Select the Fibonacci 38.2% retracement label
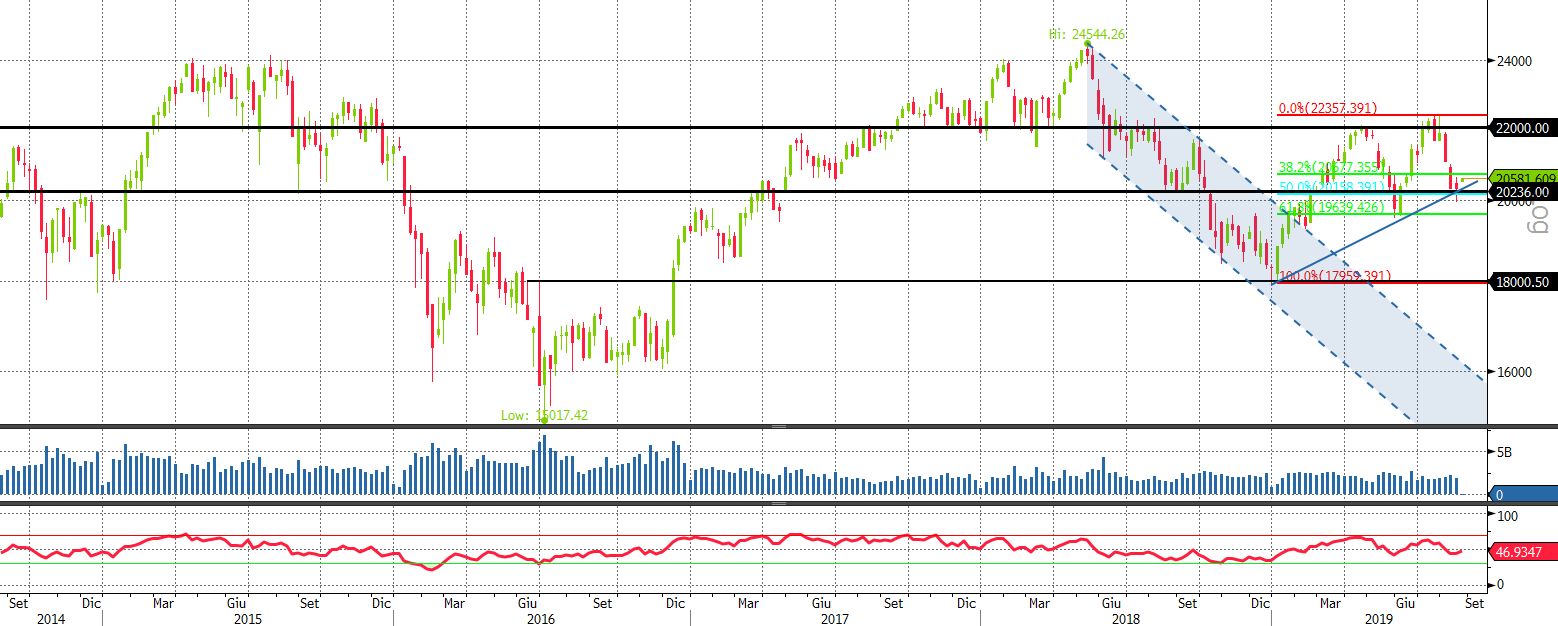This screenshot has width=1558, height=626. (x=1332, y=168)
